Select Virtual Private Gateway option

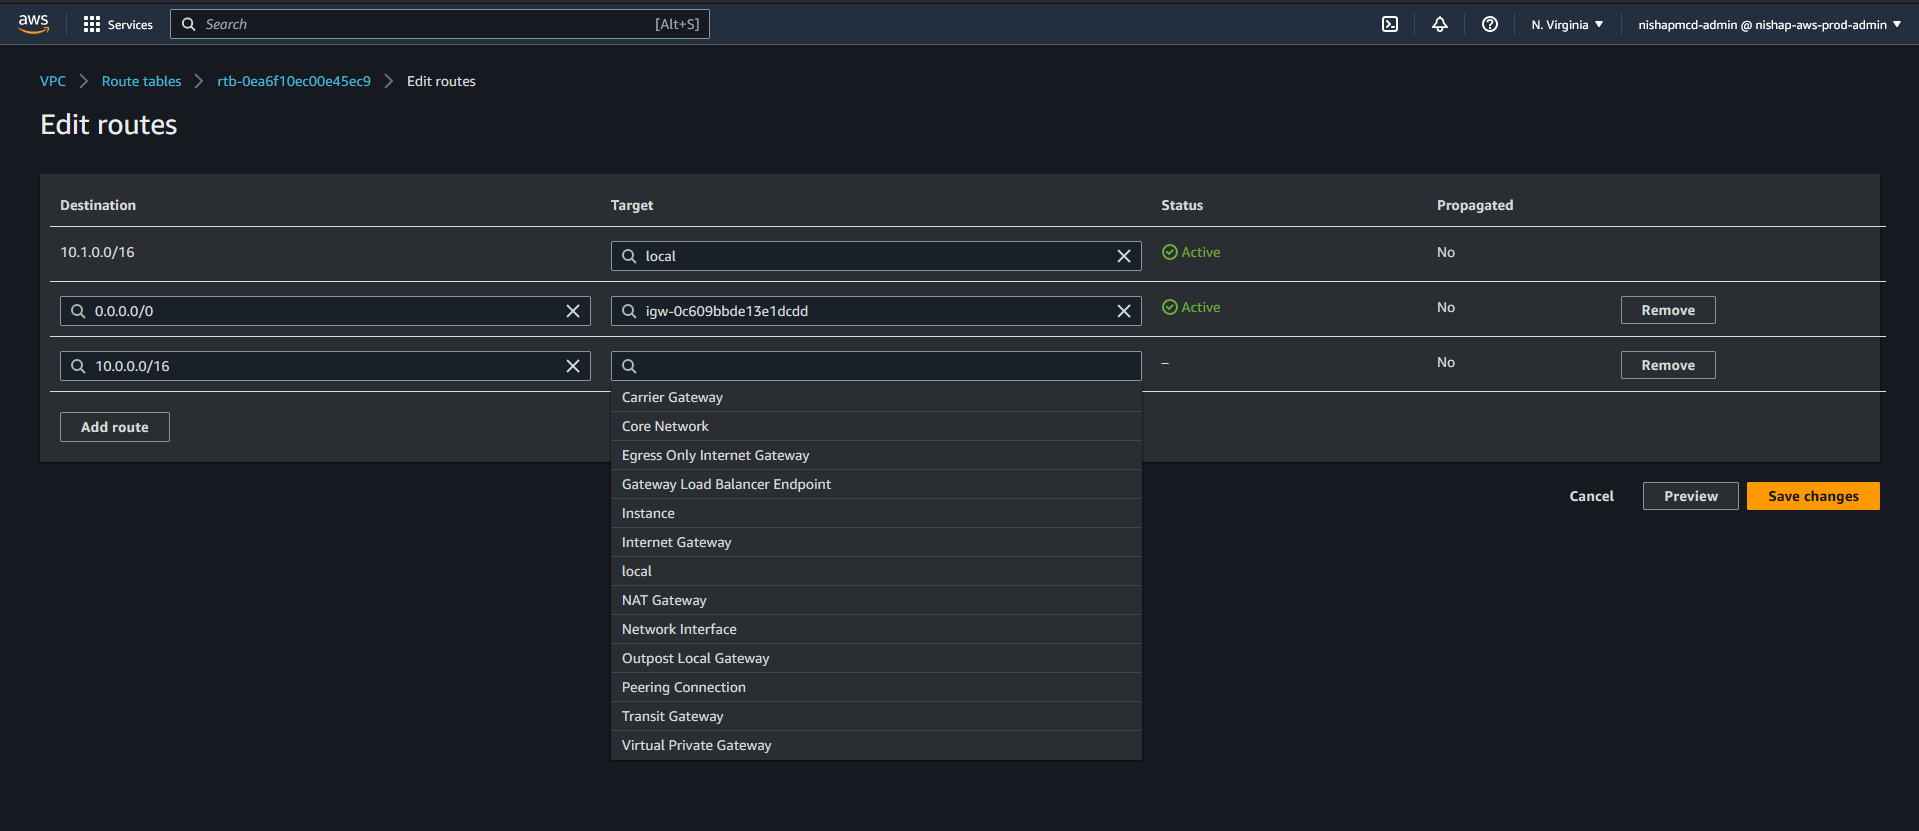[696, 745]
